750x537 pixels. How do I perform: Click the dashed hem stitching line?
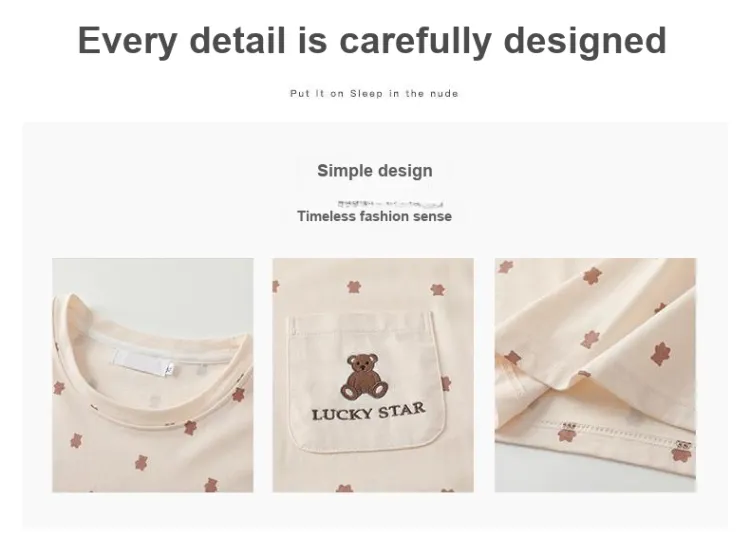(x=617, y=432)
